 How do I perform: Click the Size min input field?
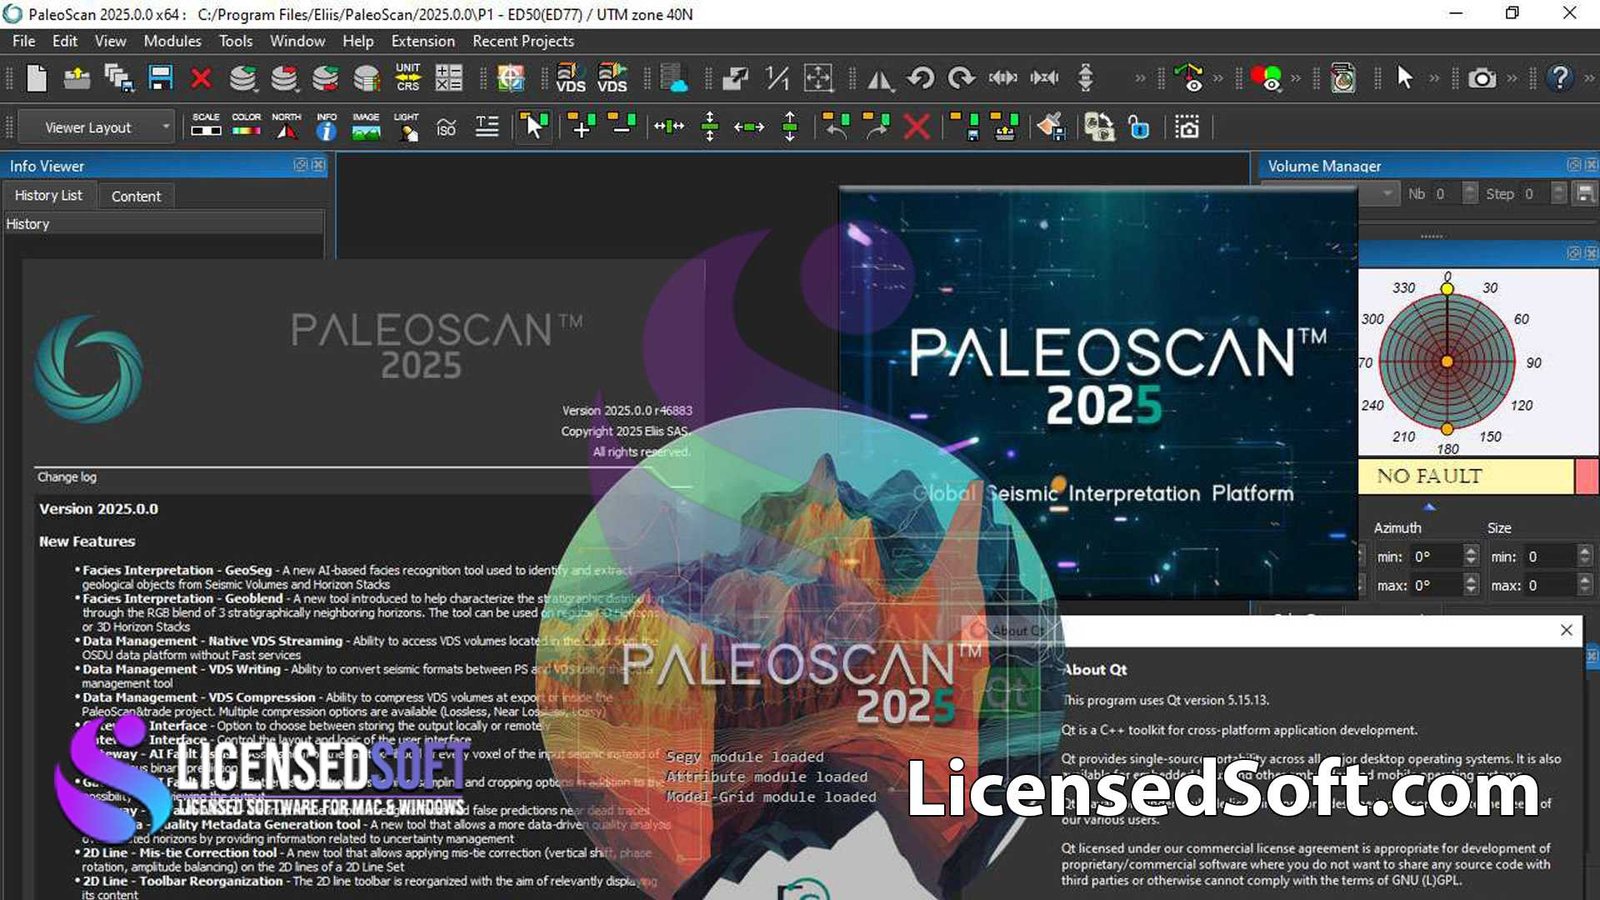point(1549,556)
